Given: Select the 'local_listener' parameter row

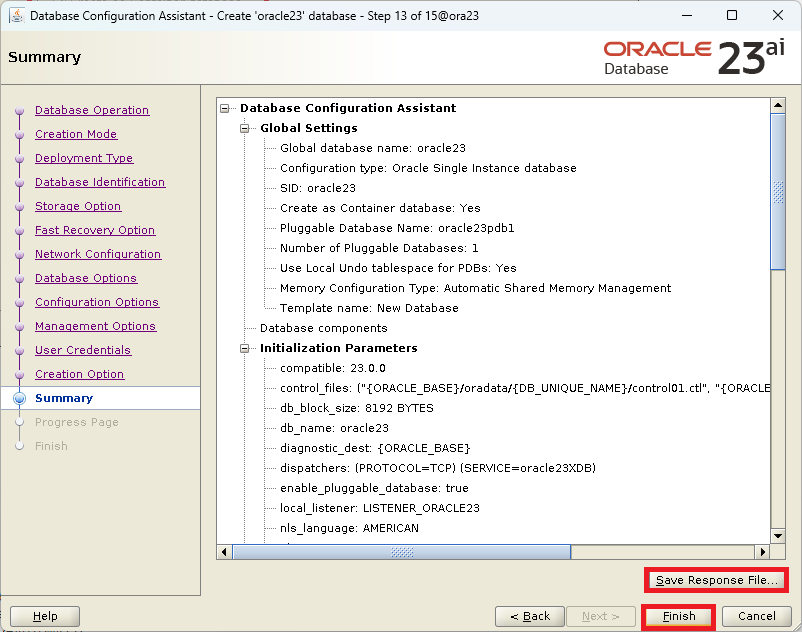Looking at the screenshot, I should tap(380, 508).
